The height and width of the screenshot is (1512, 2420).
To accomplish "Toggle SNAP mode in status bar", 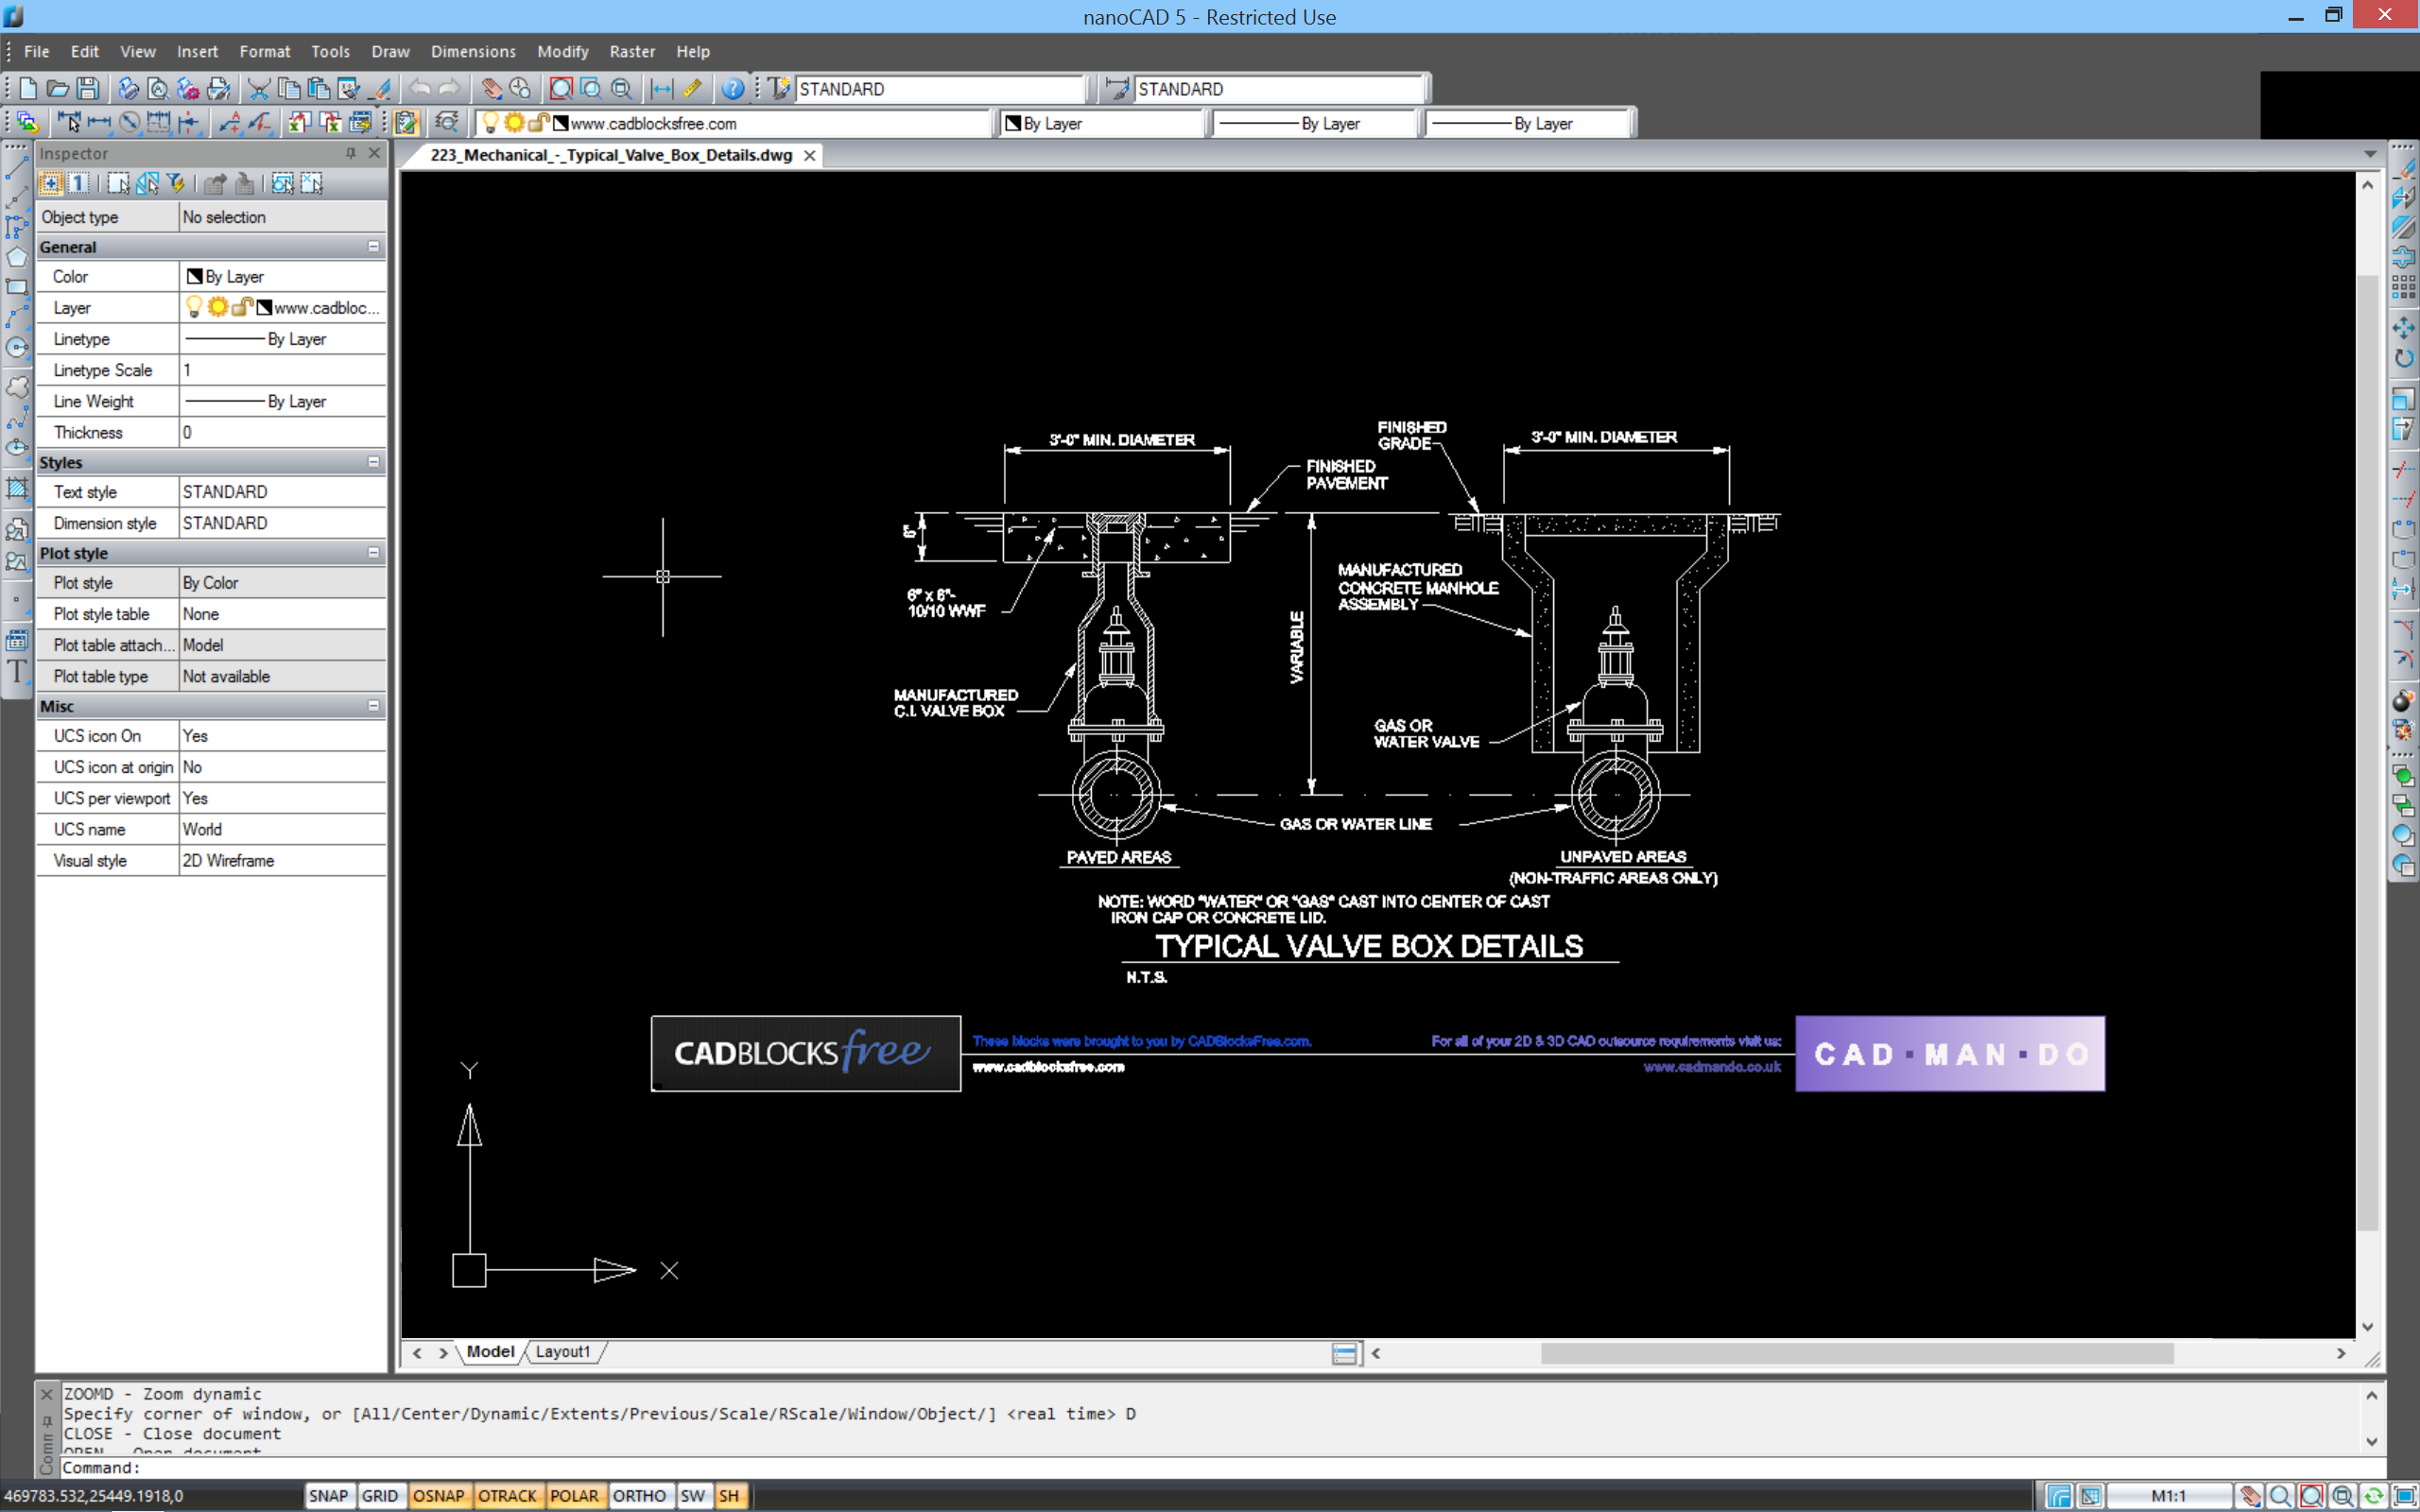I will 328,1495.
